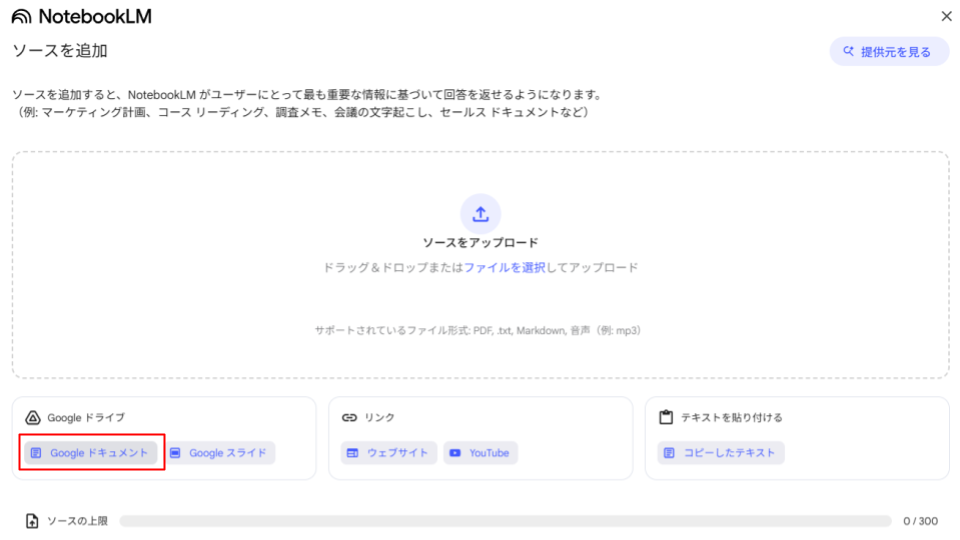The width and height of the screenshot is (960, 540).
Task: Select the コピーしたテキスト button
Action: (721, 453)
